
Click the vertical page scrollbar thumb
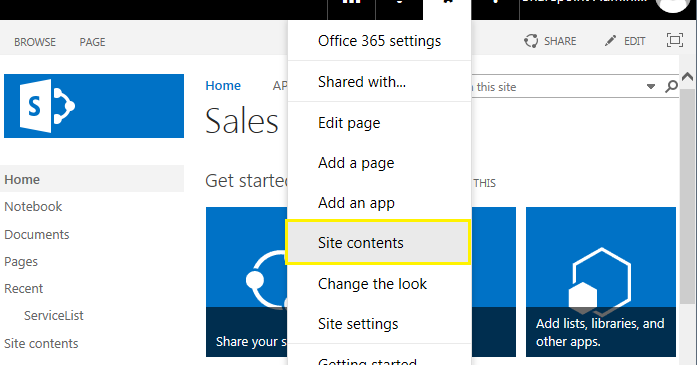pyautogui.click(x=688, y=196)
